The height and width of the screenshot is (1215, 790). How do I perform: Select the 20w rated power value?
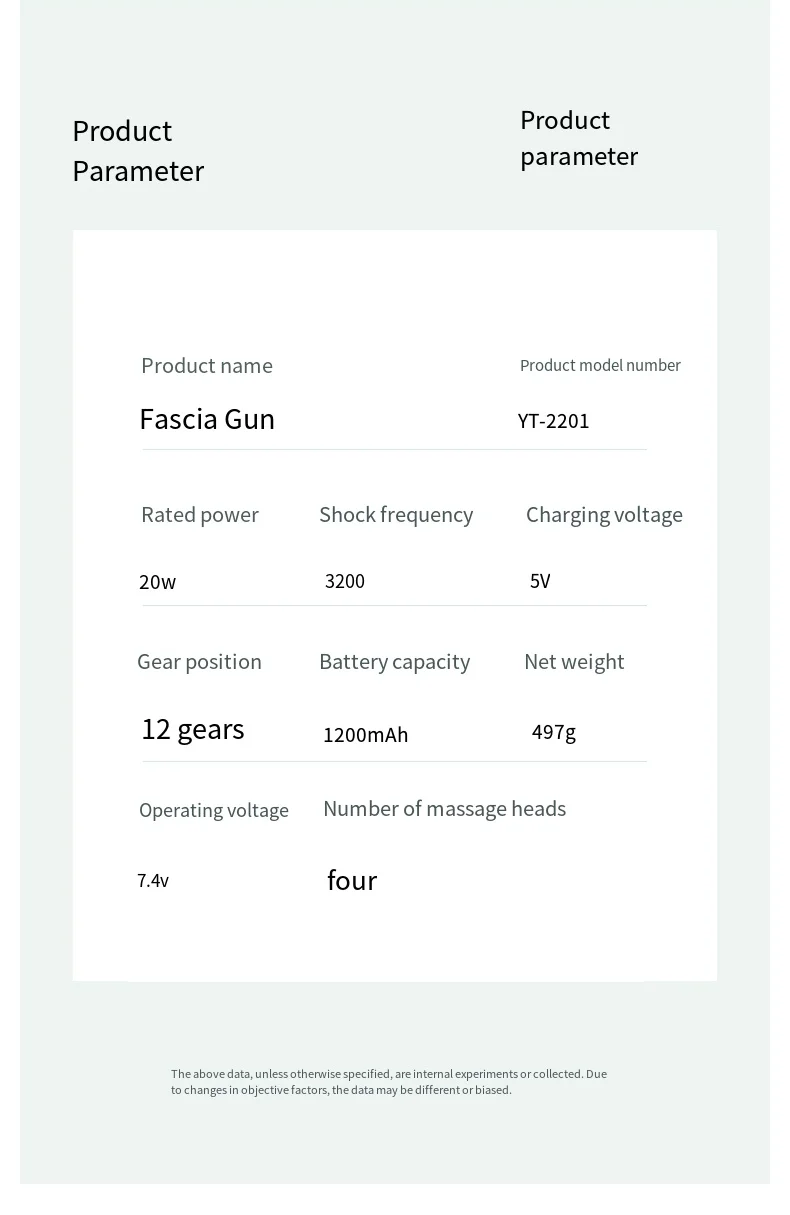coord(158,582)
